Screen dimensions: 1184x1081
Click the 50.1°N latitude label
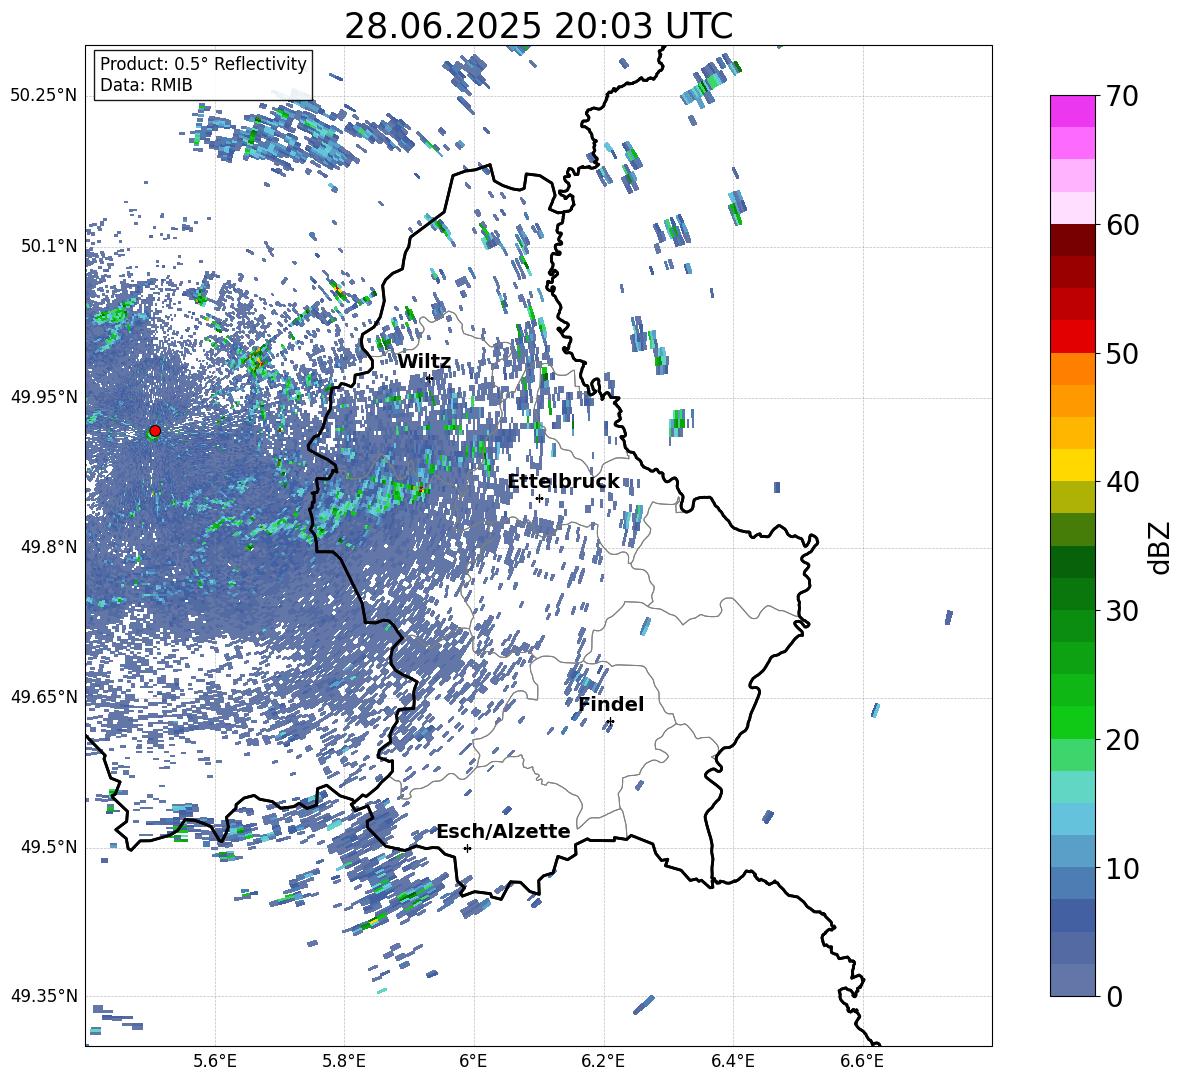(49, 246)
